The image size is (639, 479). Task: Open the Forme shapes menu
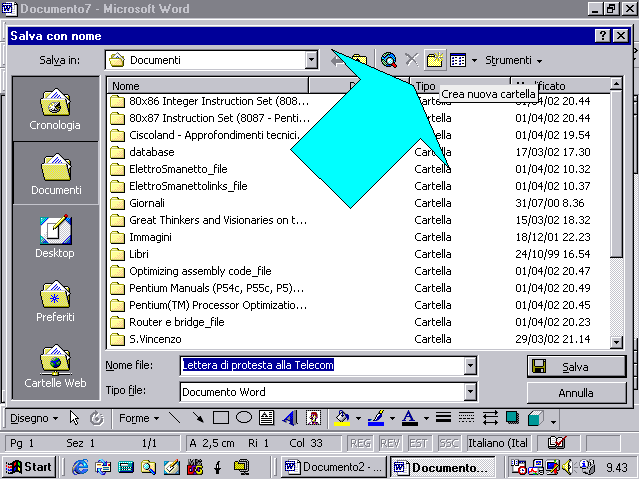139,418
